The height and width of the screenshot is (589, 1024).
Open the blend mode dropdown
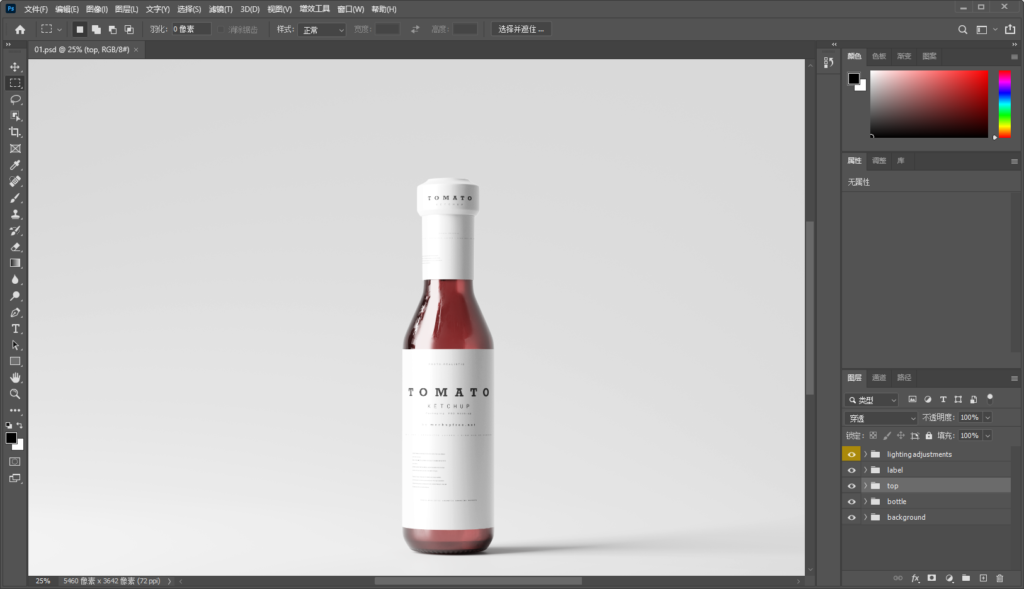click(x=882, y=418)
